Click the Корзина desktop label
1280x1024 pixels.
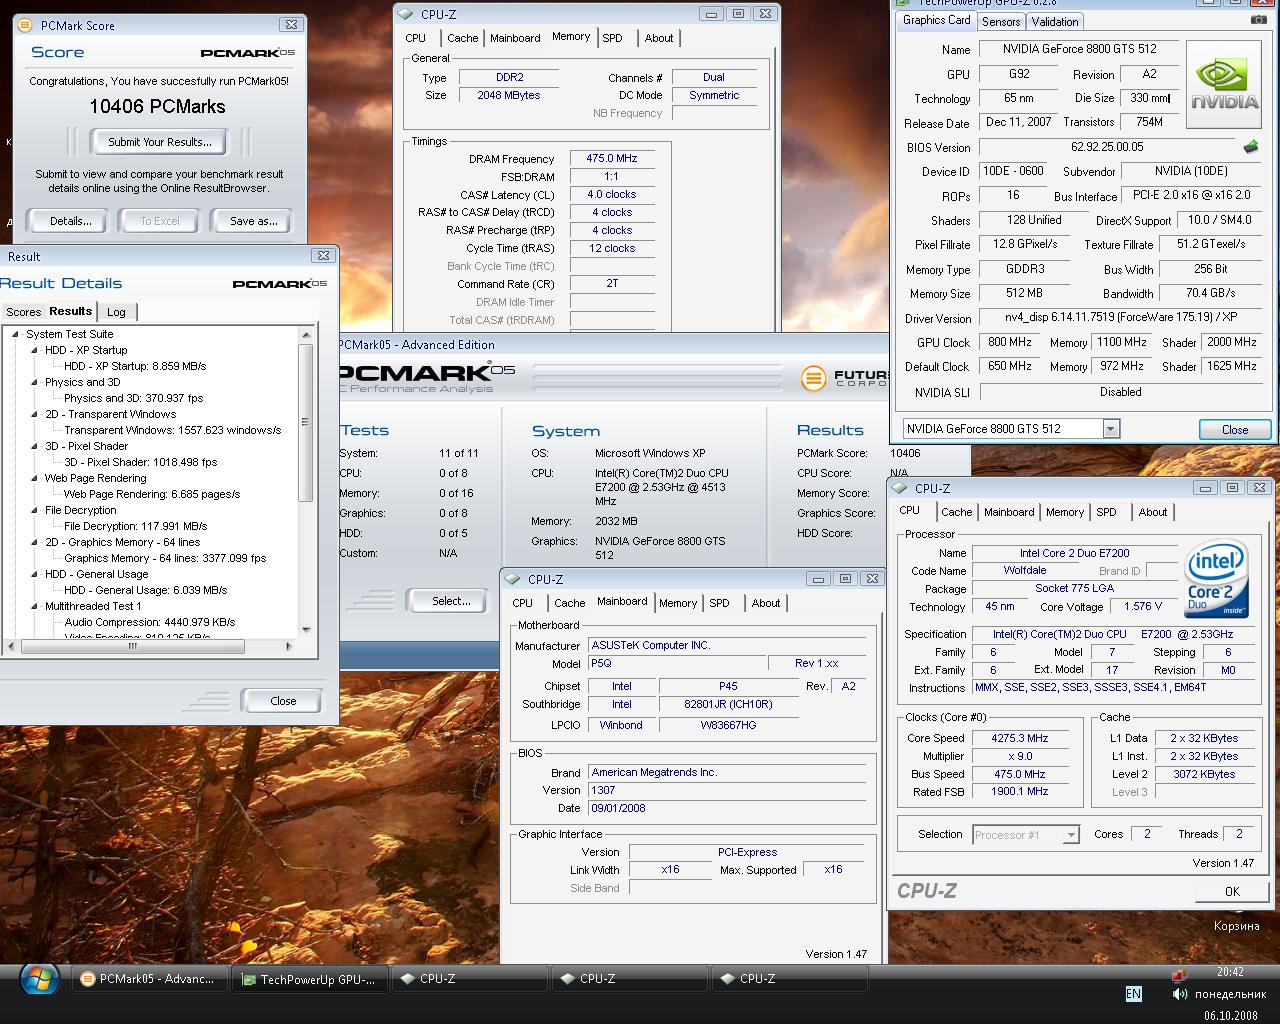pos(1236,926)
